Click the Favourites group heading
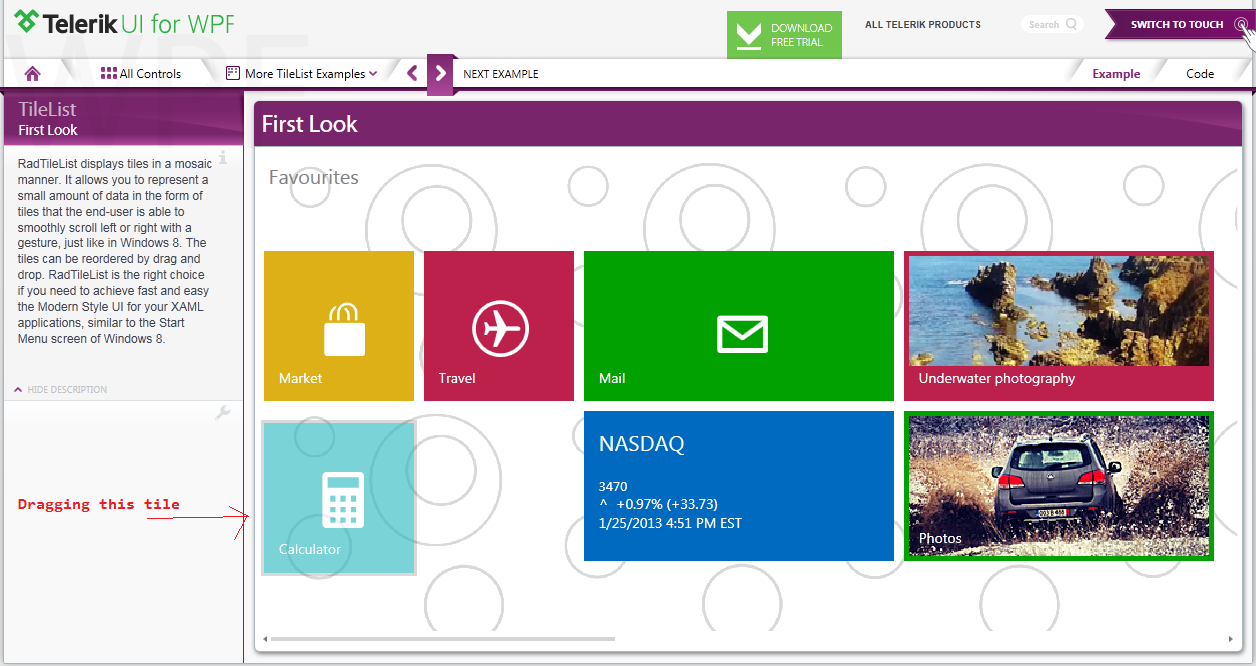Screen dimensions: 1256x666 (x=314, y=177)
